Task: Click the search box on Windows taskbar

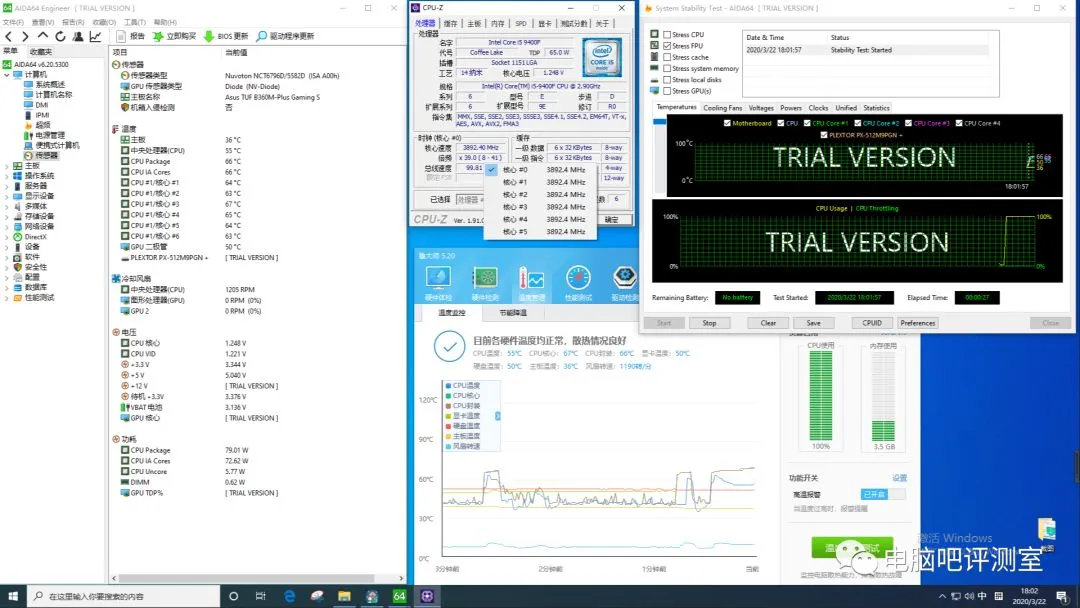Action: 124,596
